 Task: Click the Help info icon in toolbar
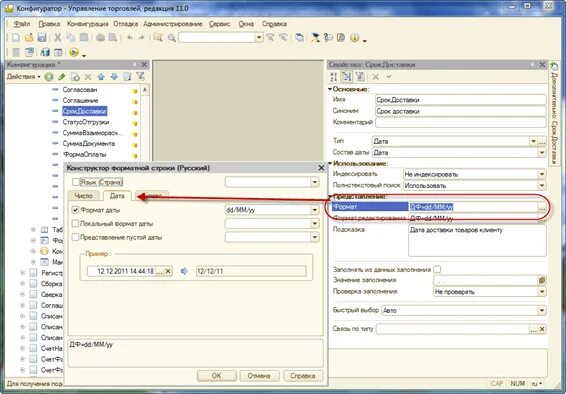pos(354,38)
